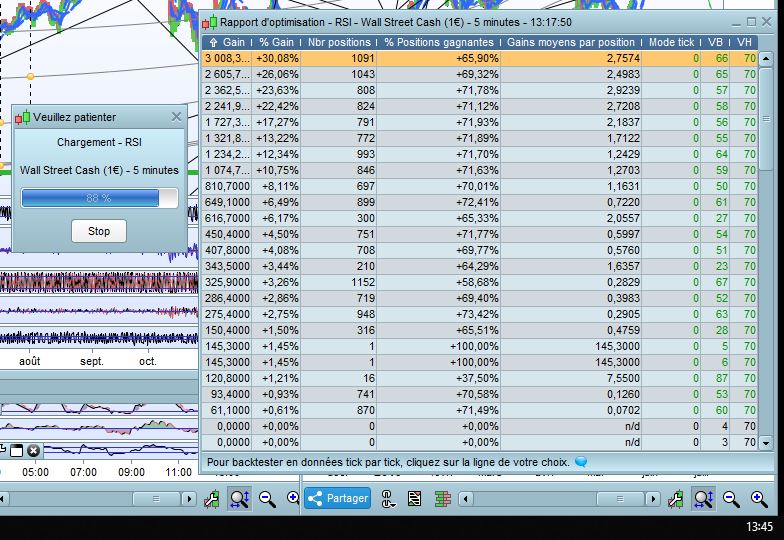
Task: Click the VB value 23 cell
Action: [x=715, y=266]
